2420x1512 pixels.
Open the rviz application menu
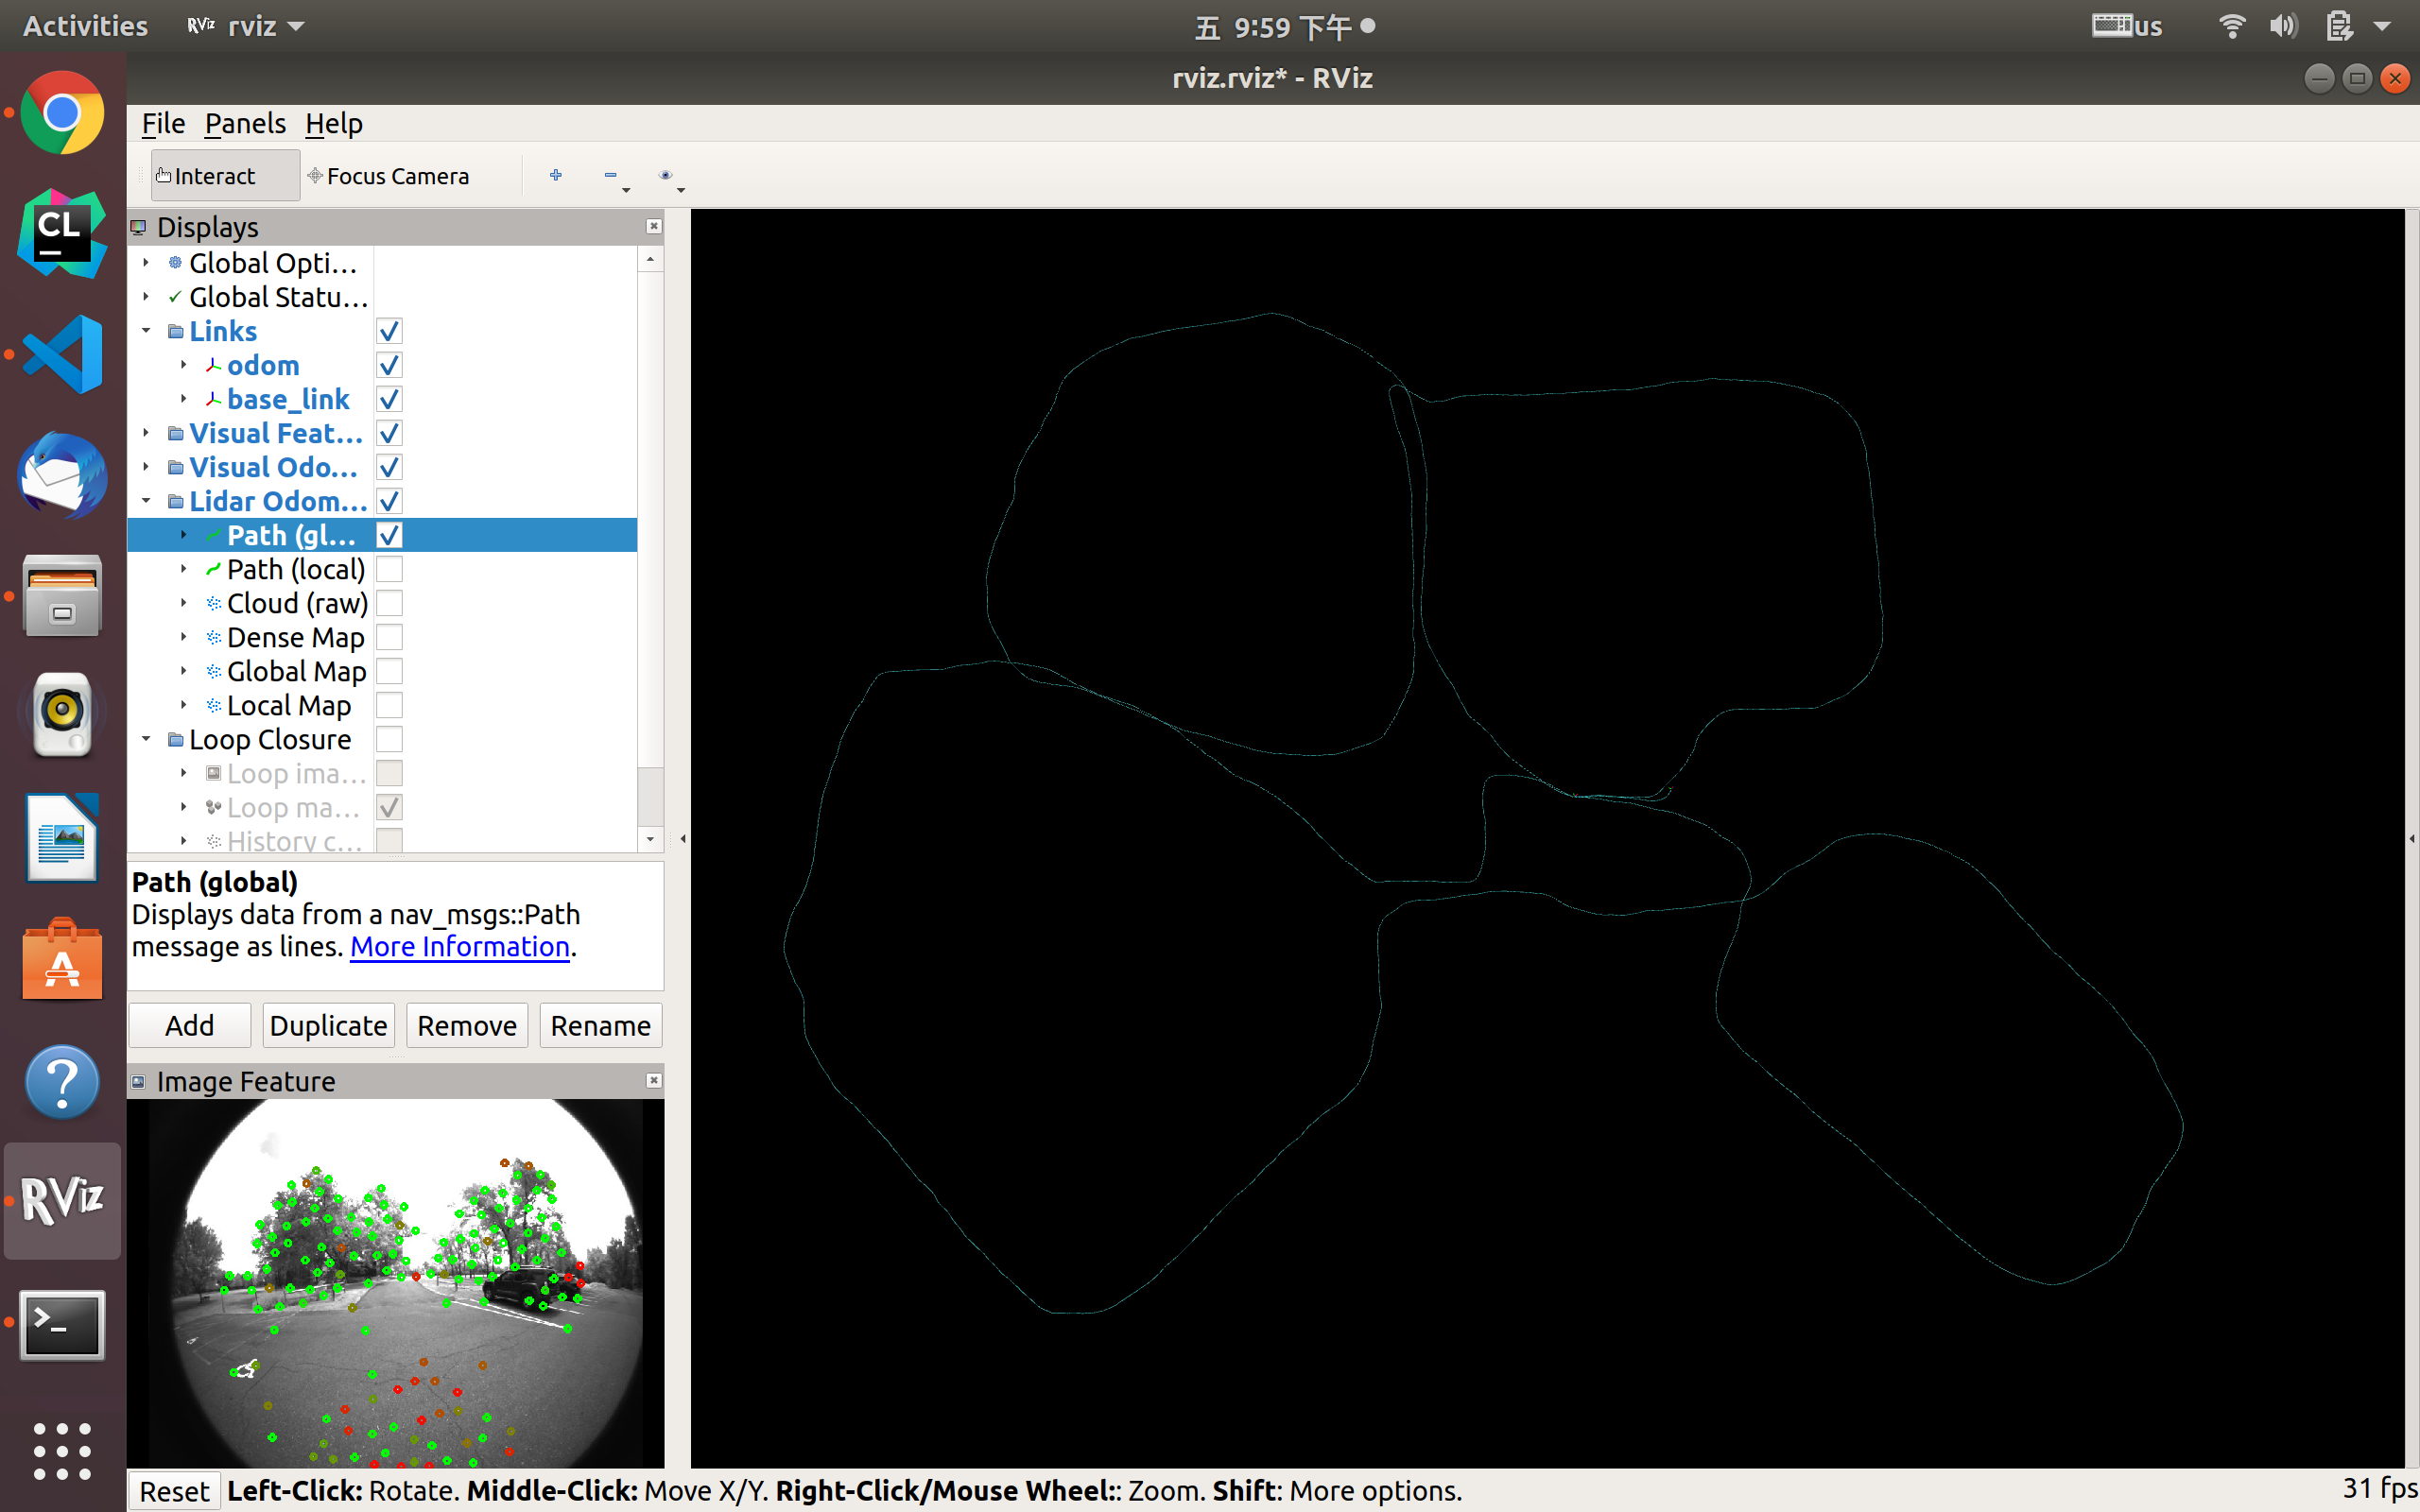pos(246,26)
